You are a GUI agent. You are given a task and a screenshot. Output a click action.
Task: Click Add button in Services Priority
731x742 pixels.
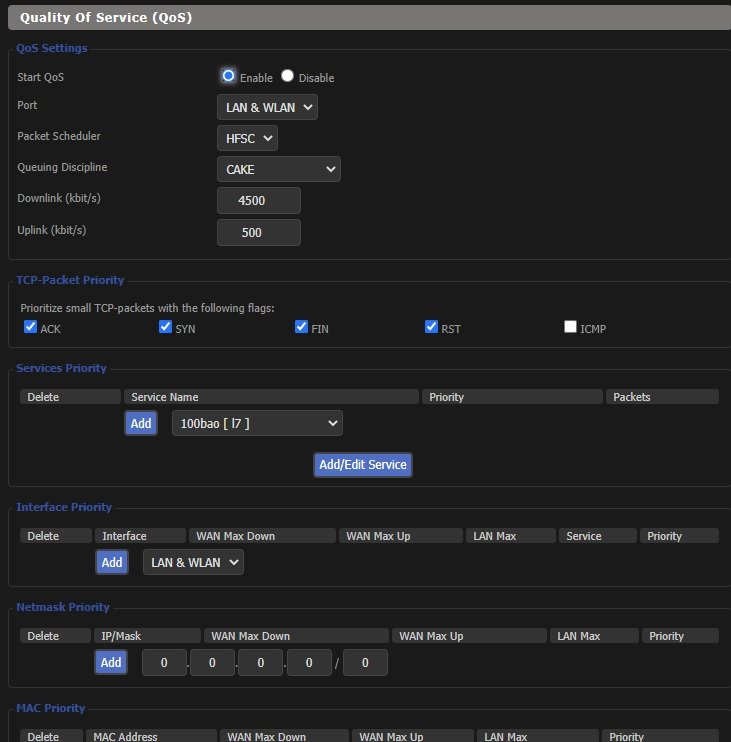pyautogui.click(x=141, y=423)
